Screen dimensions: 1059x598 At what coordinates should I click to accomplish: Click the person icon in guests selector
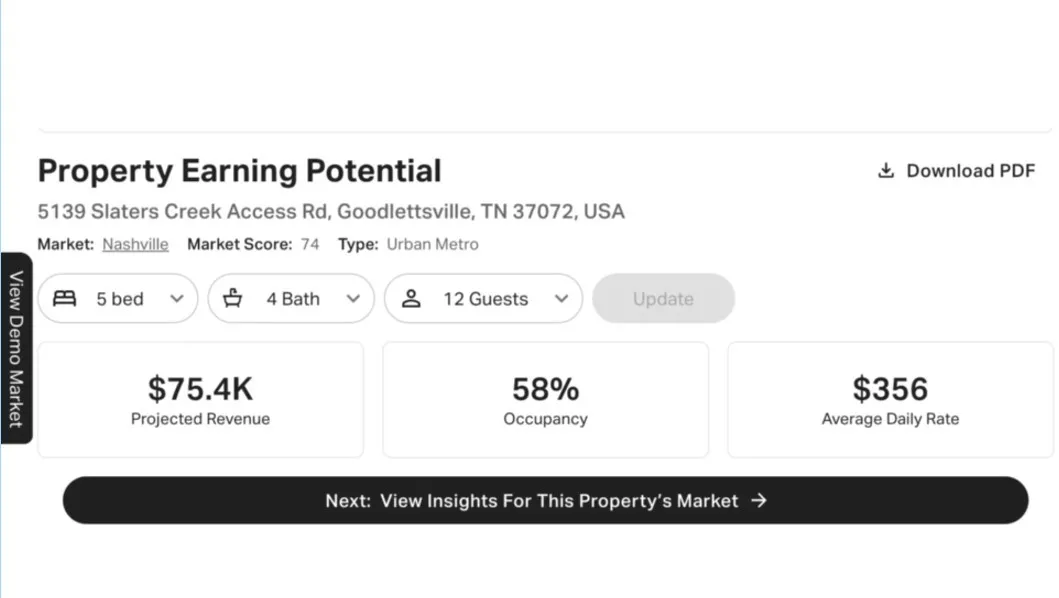(x=411, y=299)
